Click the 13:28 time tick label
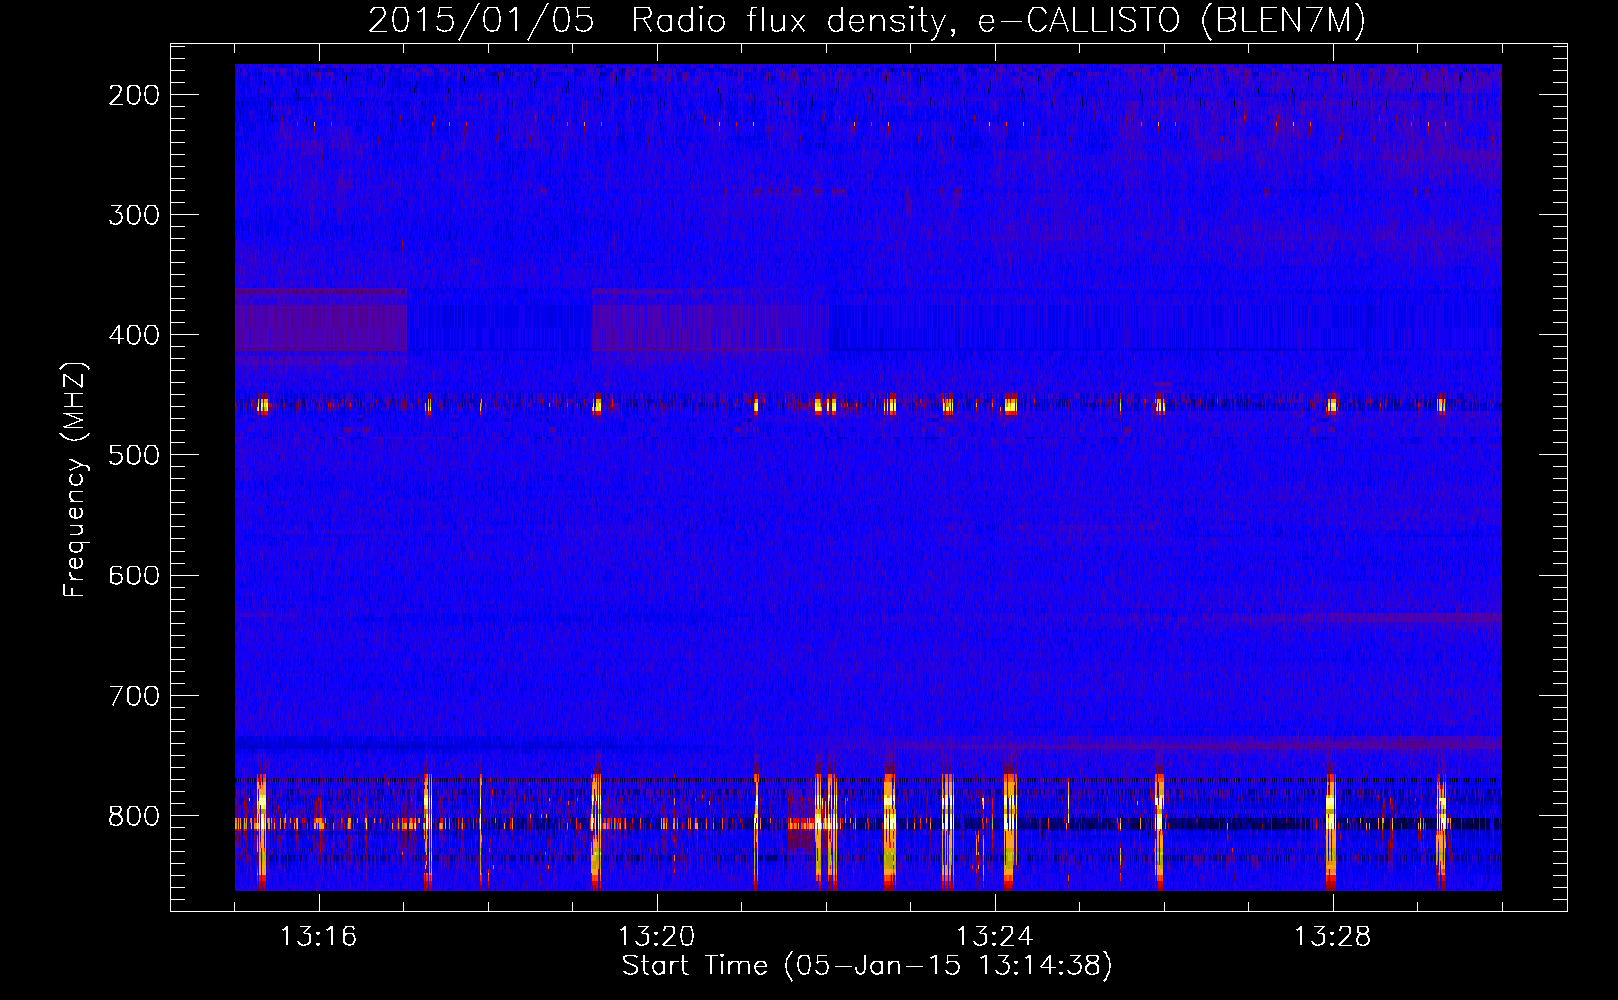Image resolution: width=1618 pixels, height=1000 pixels. 1332,937
